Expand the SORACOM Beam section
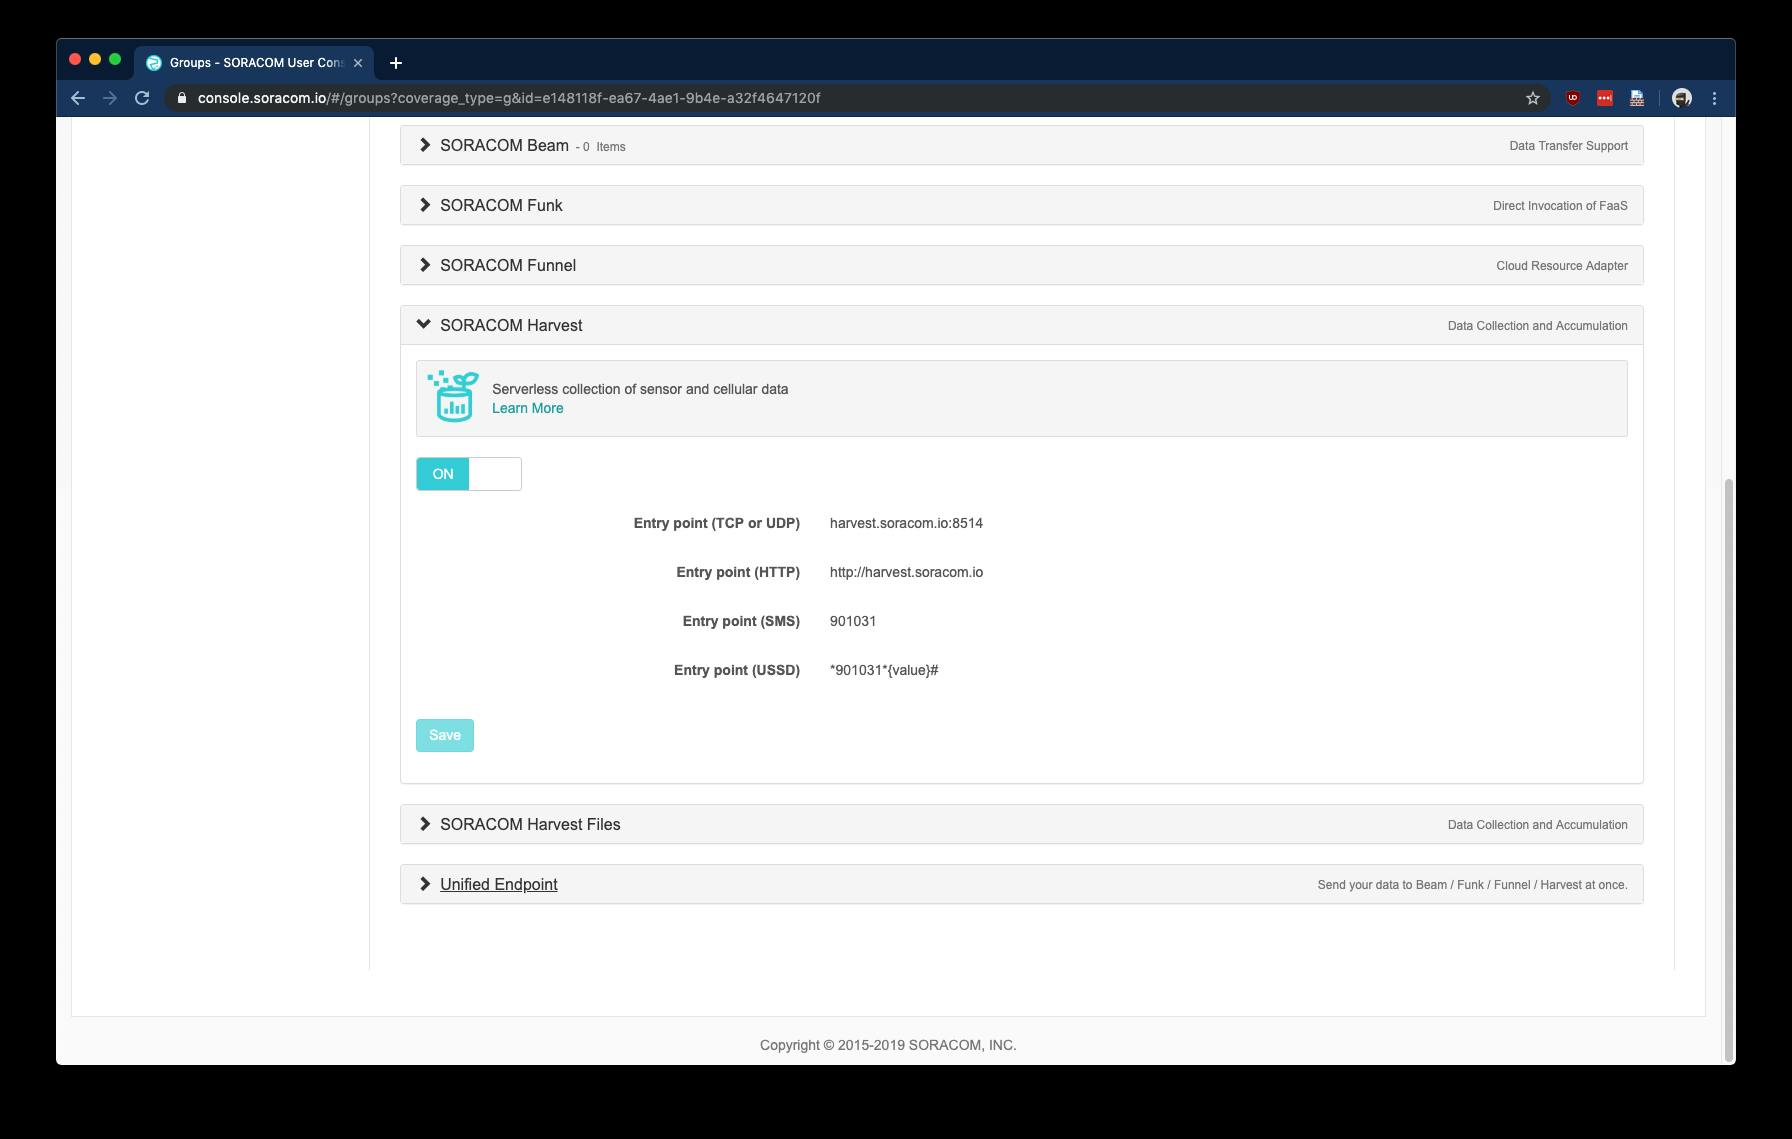The width and height of the screenshot is (1792, 1139). click(504, 146)
